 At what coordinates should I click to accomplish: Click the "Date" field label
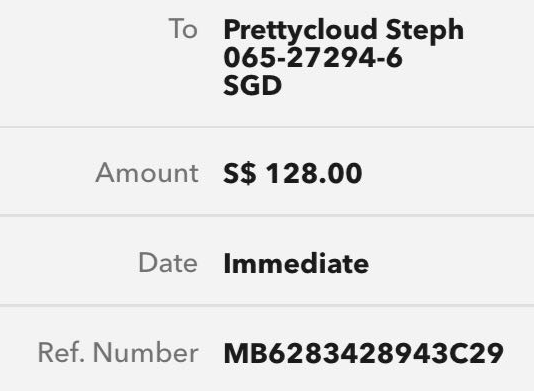click(168, 263)
